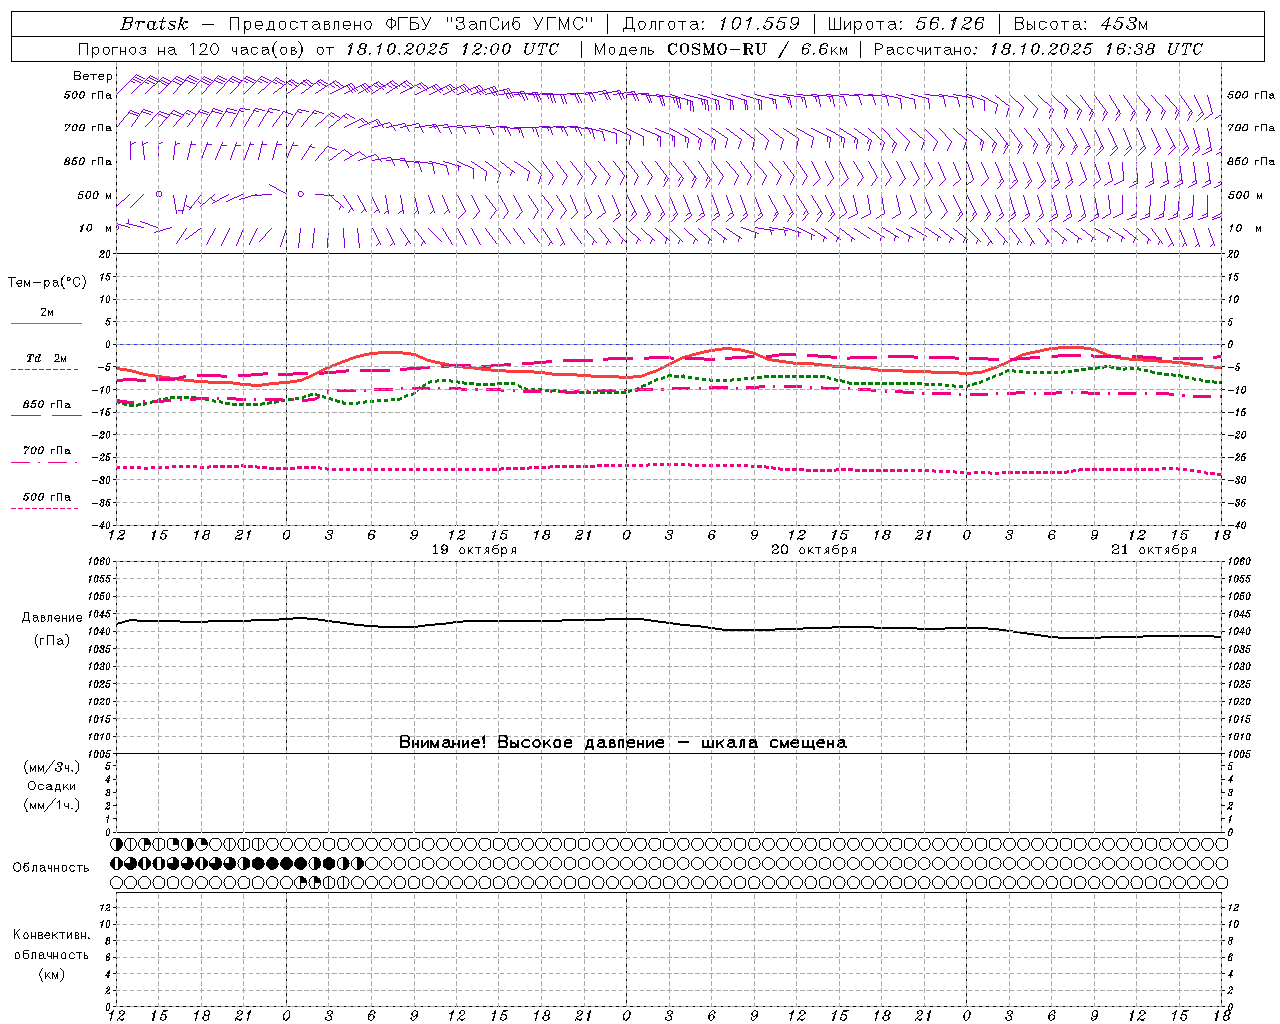Select the "Облачность" cloudiness label
This screenshot has height=1024, width=1280.
pos(51,868)
